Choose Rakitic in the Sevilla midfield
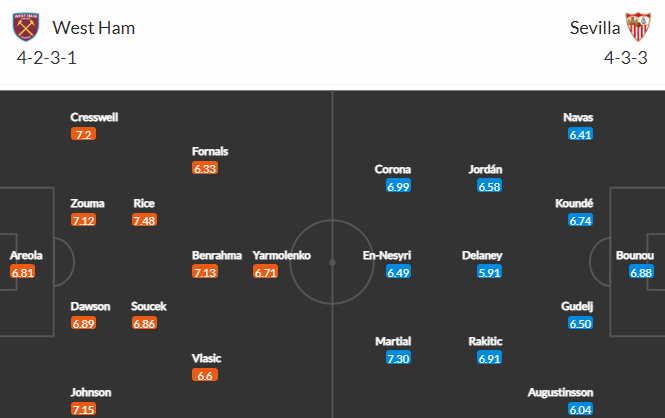Screen dimensions: 665x418 click(x=485, y=341)
